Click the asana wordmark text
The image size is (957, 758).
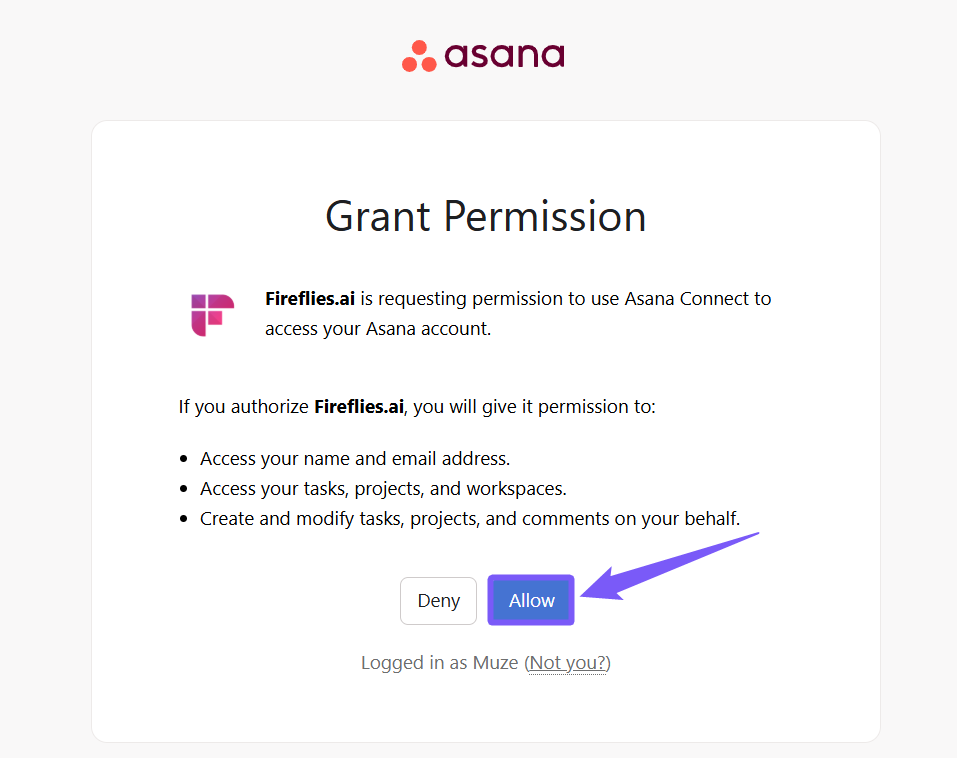click(x=504, y=54)
